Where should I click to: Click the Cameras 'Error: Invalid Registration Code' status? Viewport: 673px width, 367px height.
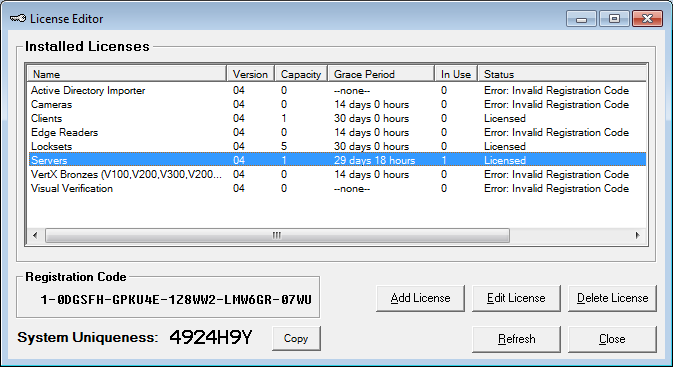point(556,104)
